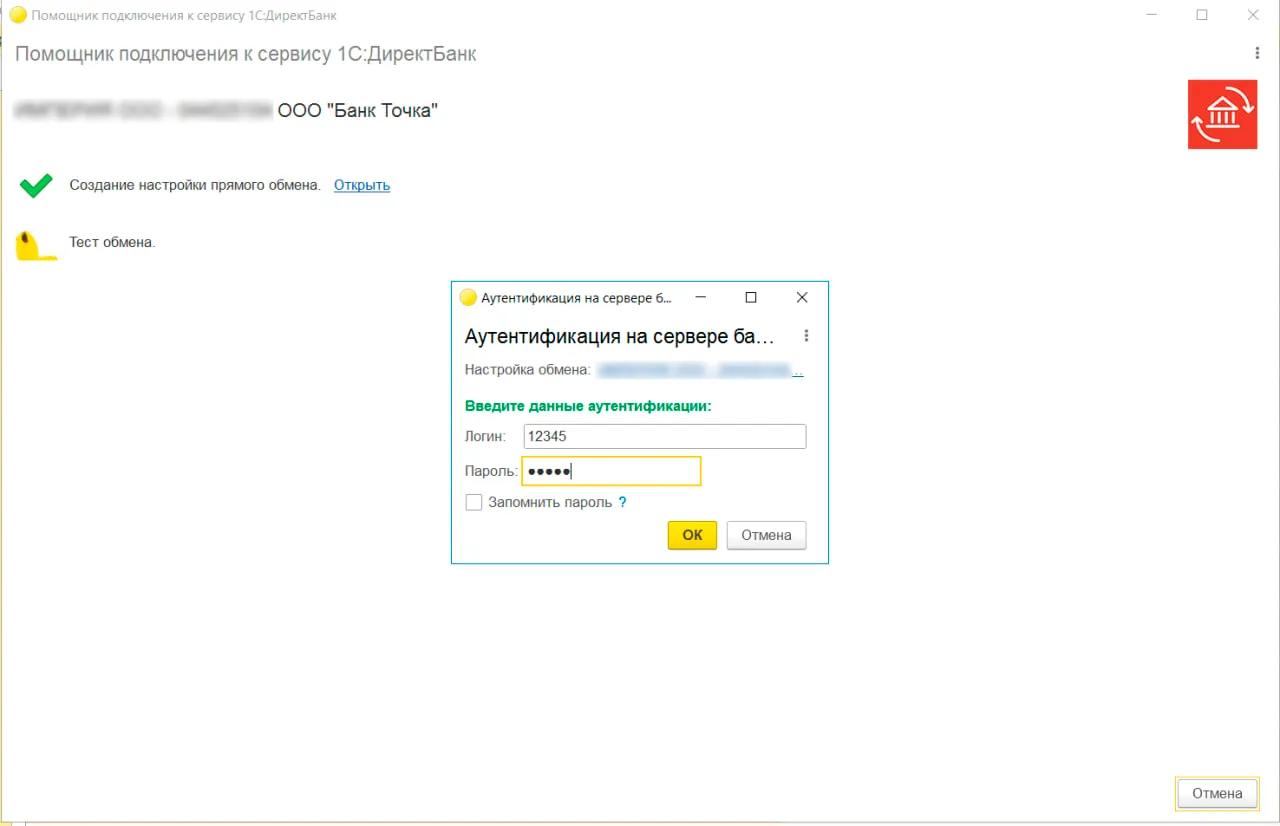This screenshot has height=826, width=1280.
Task: Click the yellow progress icon beside Тест обмена
Action: [36, 245]
